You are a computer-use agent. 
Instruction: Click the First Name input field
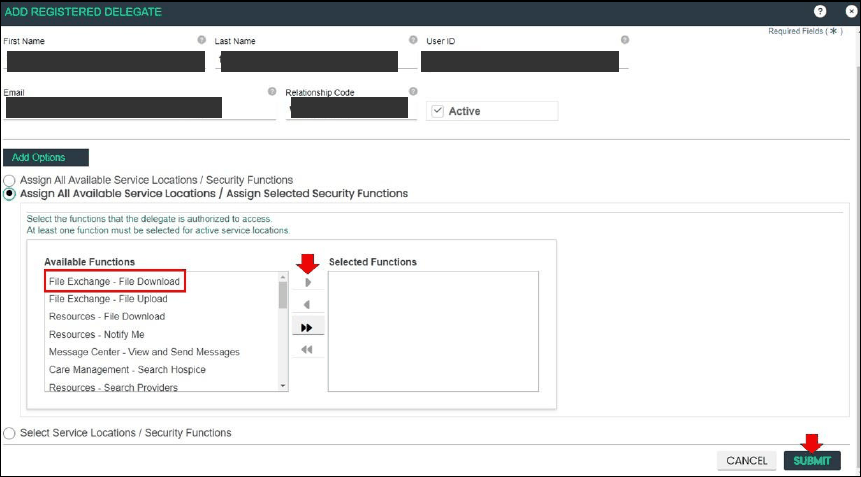[105, 61]
